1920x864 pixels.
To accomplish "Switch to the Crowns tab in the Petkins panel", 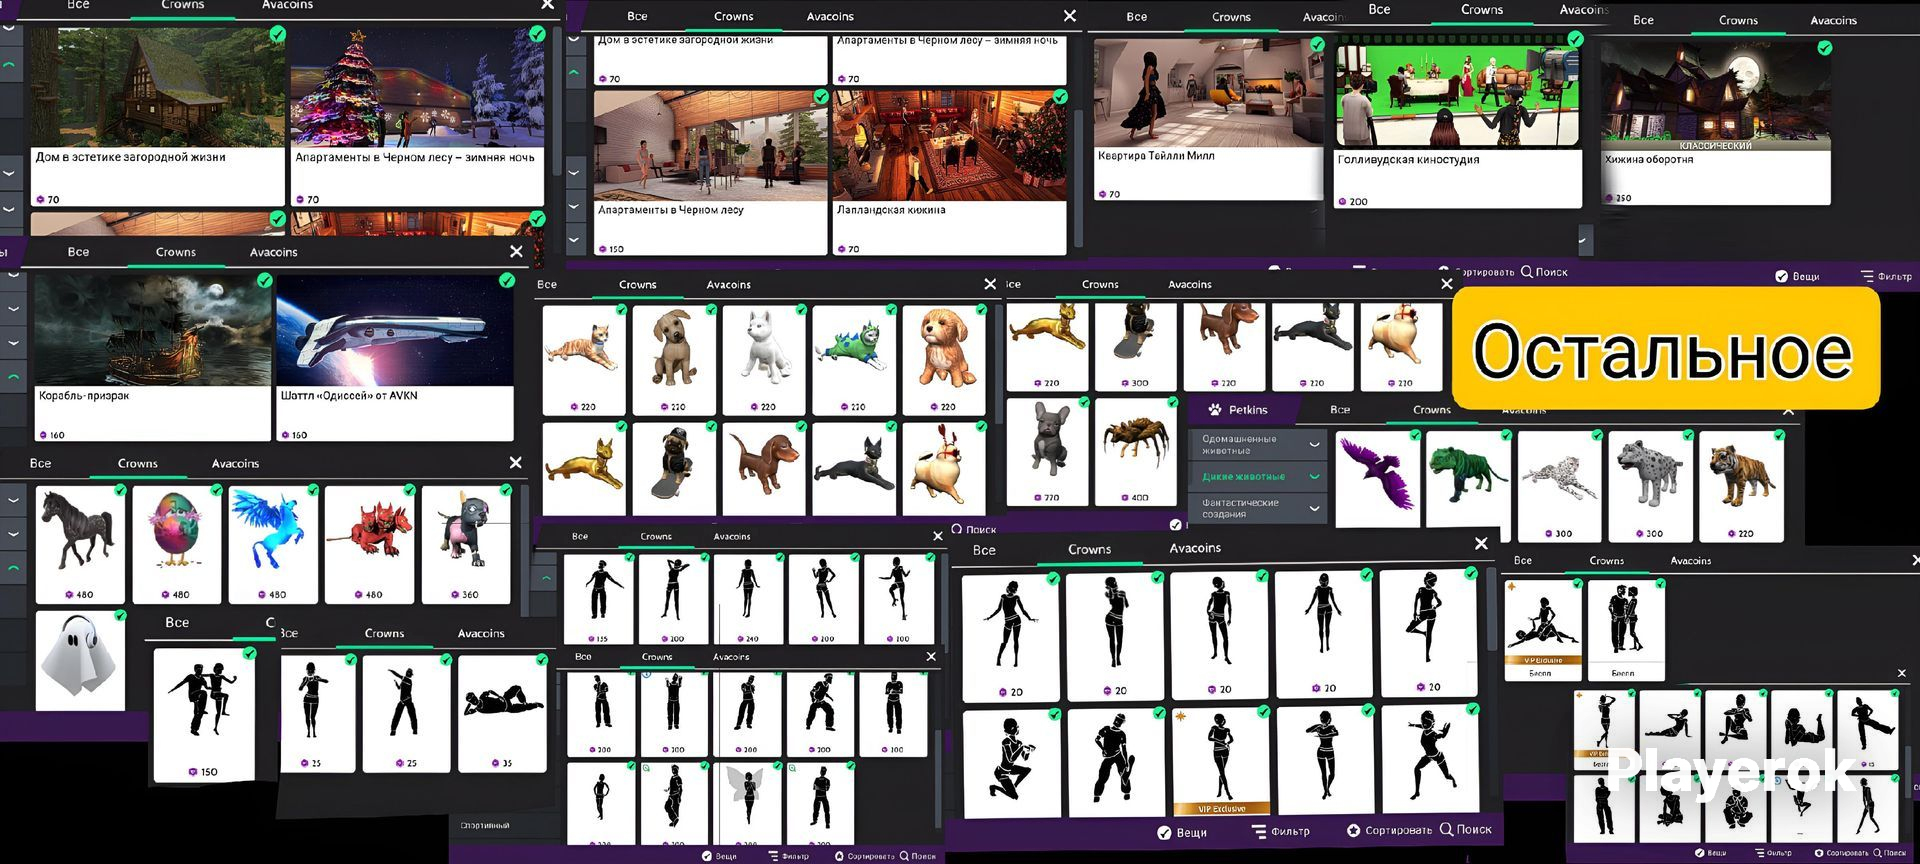I will [1432, 410].
